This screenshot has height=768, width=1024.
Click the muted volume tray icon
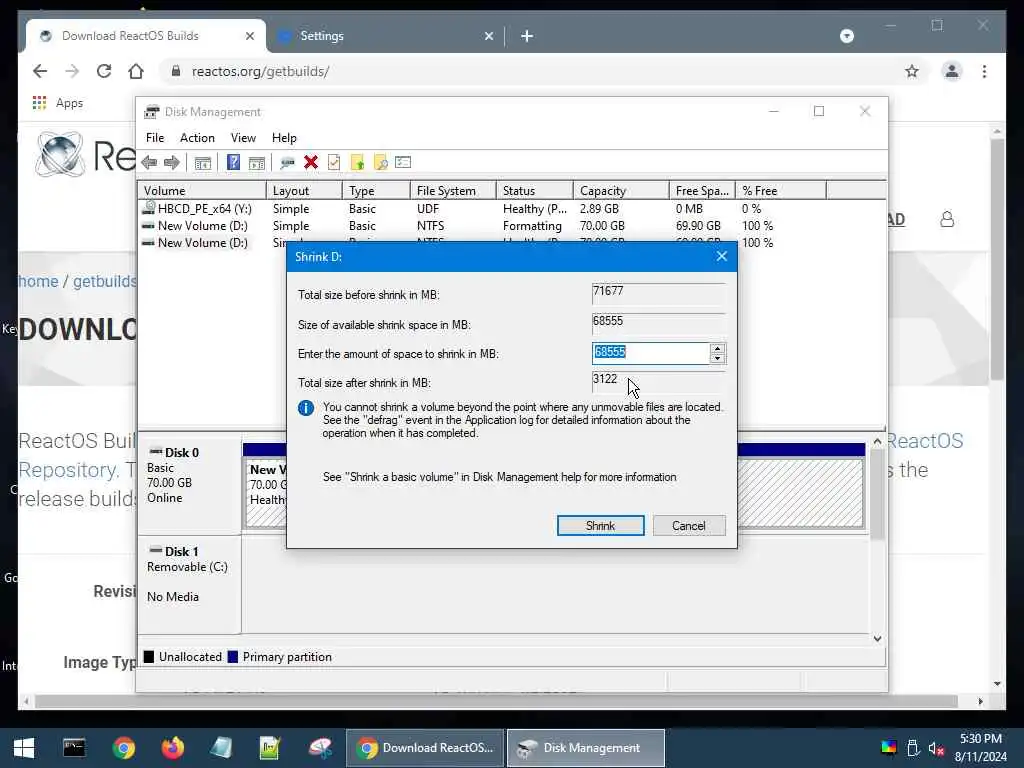(936, 748)
